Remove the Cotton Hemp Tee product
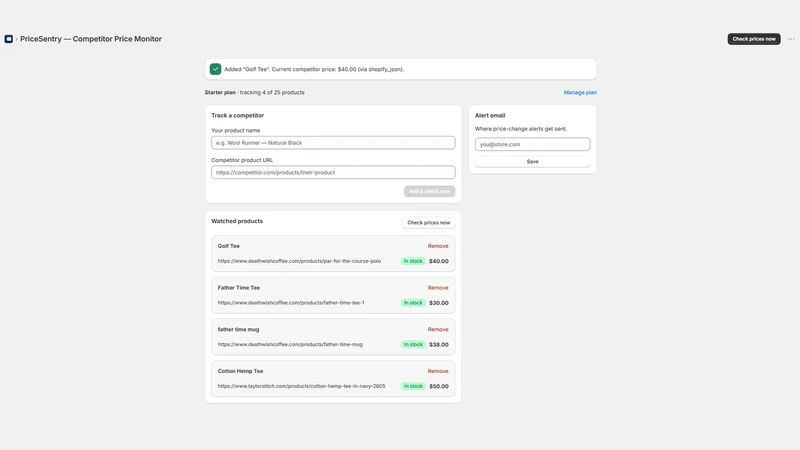 click(438, 371)
